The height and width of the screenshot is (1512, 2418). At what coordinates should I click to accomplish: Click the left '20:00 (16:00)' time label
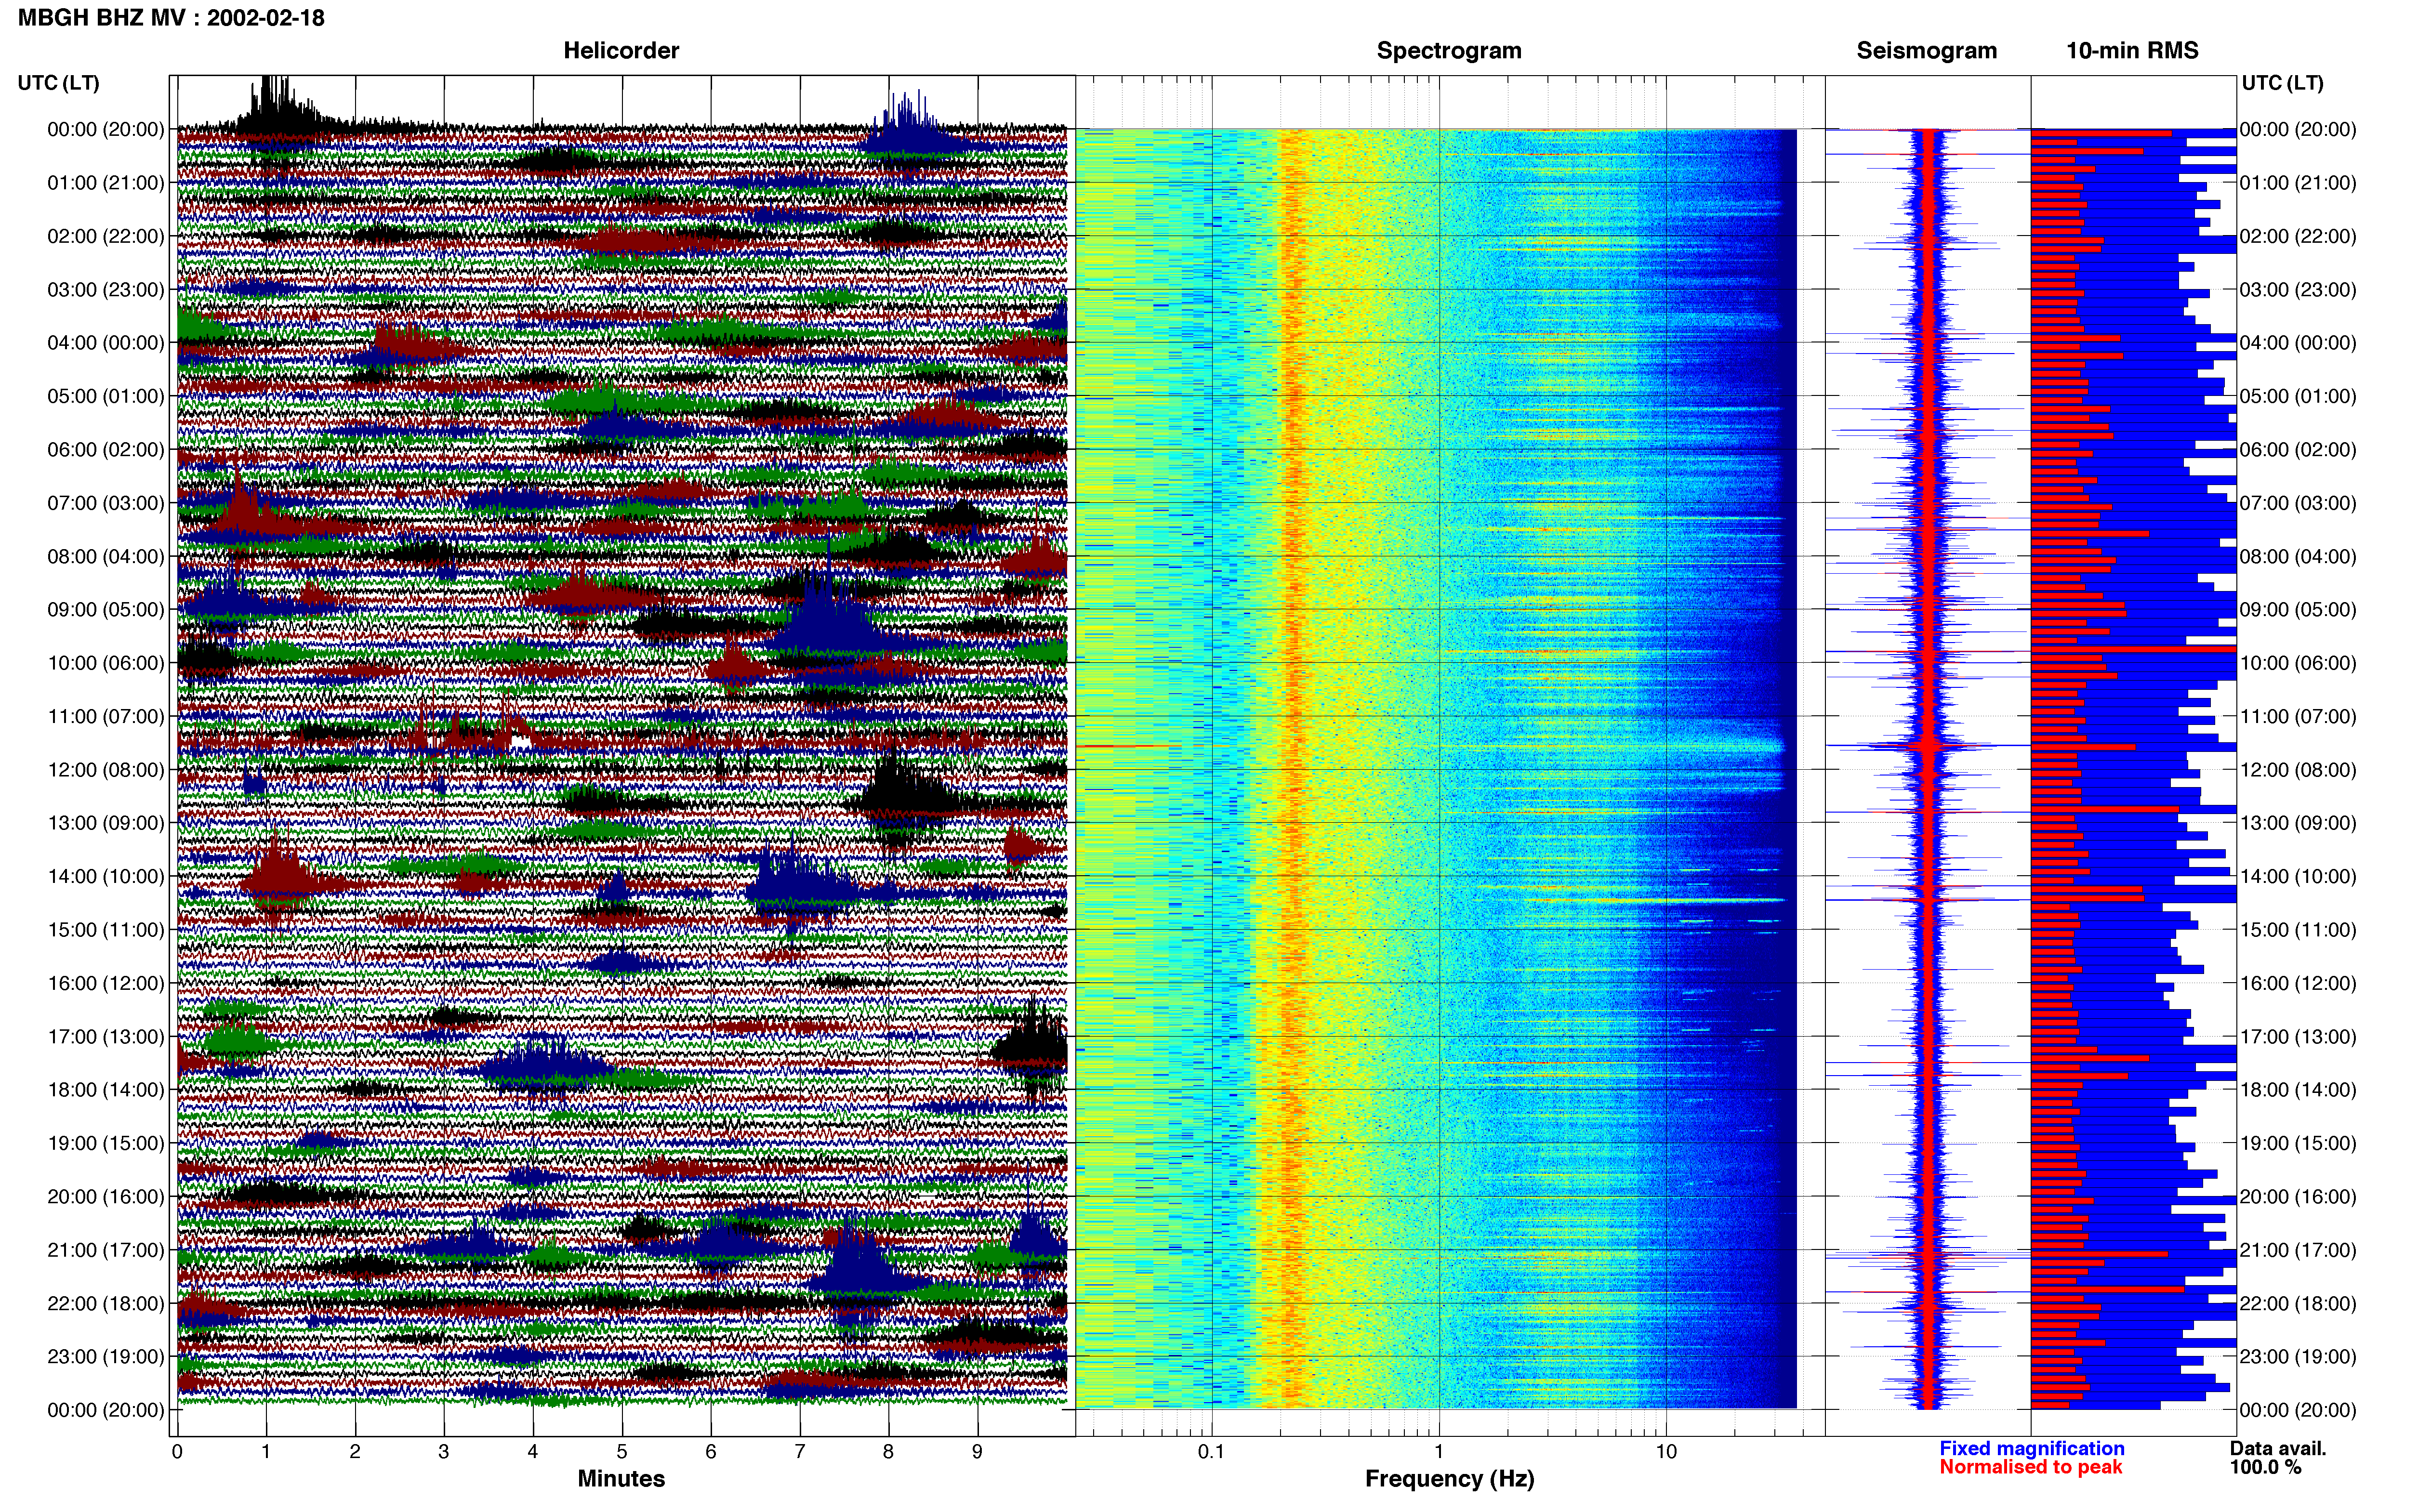click(105, 1196)
